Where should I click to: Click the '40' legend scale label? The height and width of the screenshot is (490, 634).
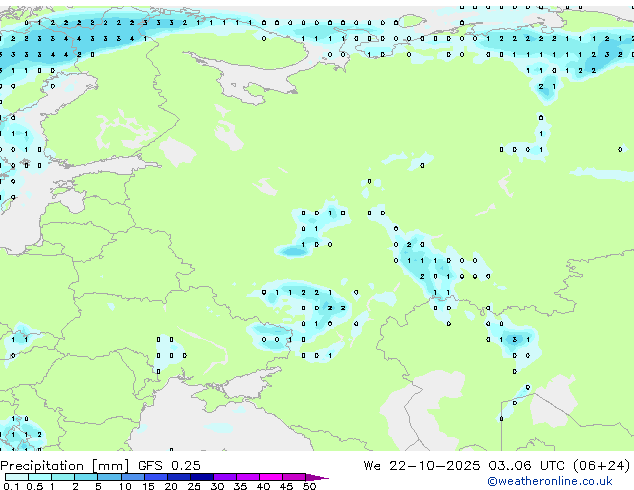(263, 486)
